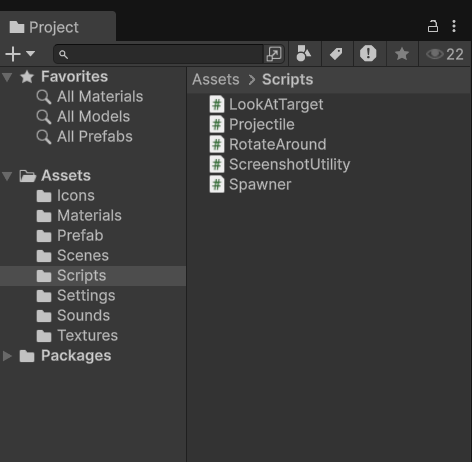Go to Assets in the breadcrumb

(216, 80)
